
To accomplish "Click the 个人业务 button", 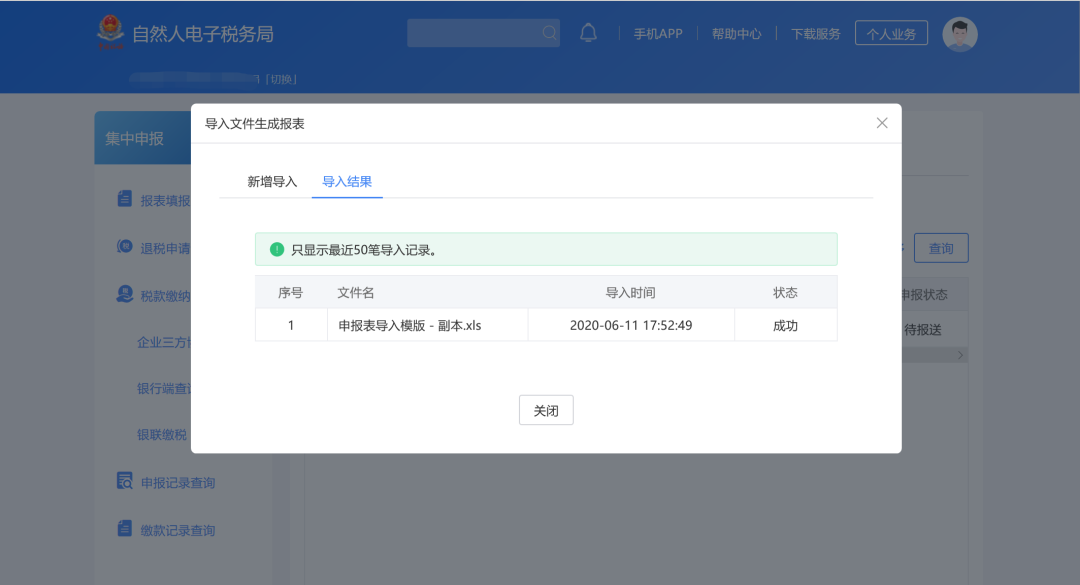I will 891,33.
